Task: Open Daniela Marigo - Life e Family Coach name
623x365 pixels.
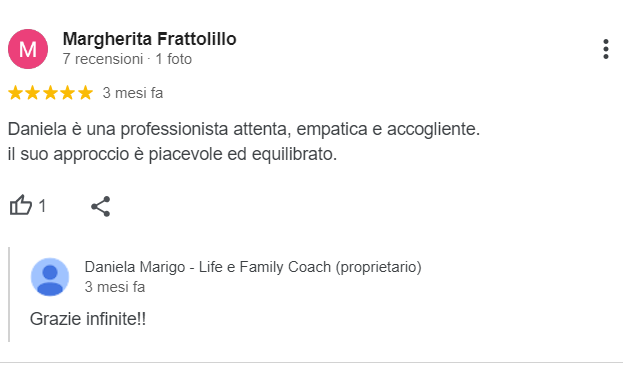Action: [253, 267]
